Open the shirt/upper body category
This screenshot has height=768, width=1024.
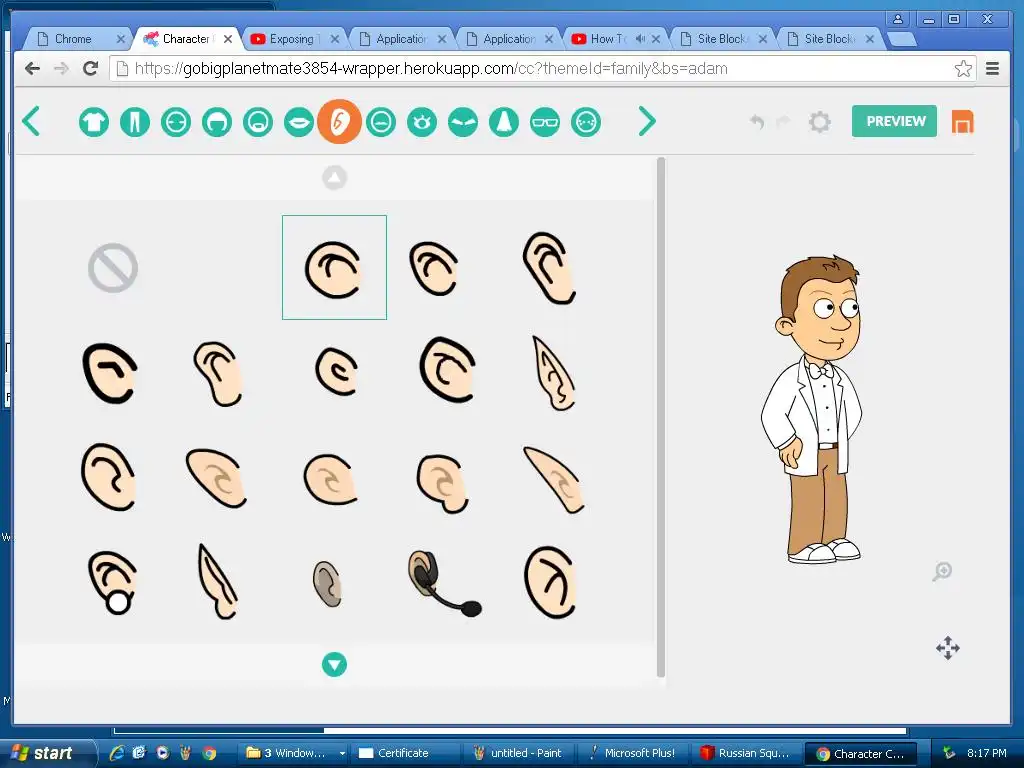tap(94, 122)
